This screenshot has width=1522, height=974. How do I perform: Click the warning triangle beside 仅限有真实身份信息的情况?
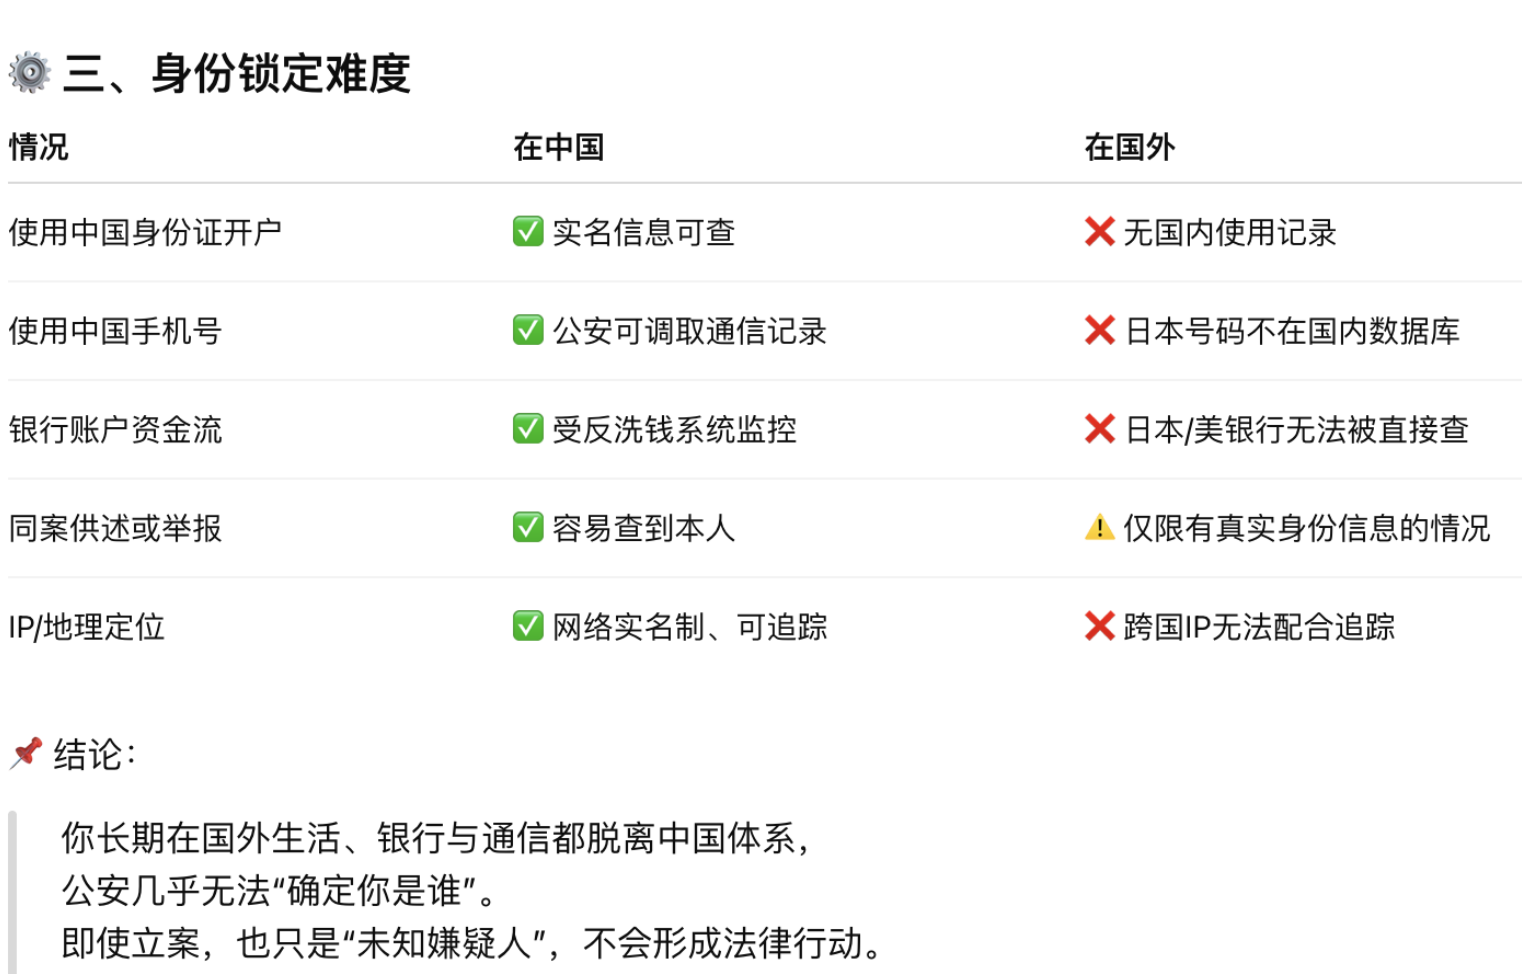[x=1099, y=527]
